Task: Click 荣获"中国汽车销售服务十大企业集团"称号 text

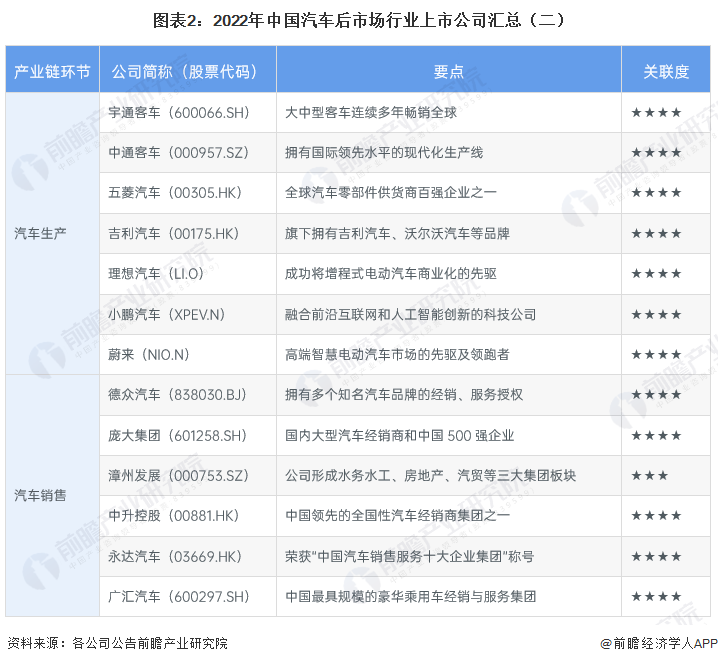Action: pyautogui.click(x=409, y=556)
